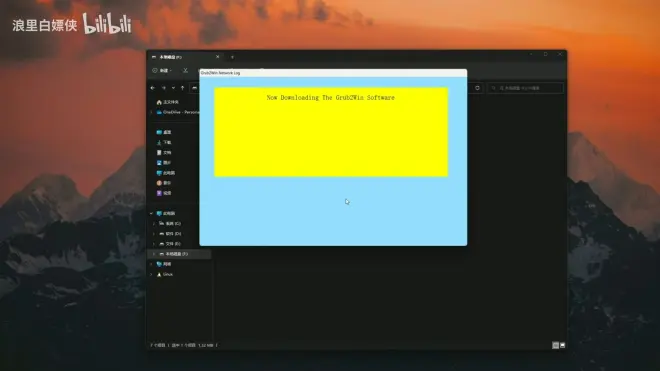The image size is (660, 371).
Task: Open the Videos folder icon
Action: point(159,193)
